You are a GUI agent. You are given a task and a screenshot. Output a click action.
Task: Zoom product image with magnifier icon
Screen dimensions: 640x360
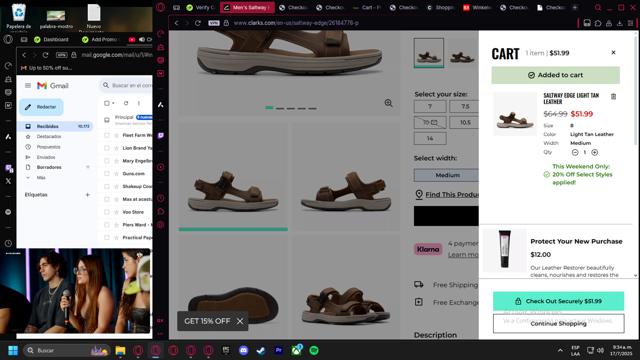(x=388, y=103)
